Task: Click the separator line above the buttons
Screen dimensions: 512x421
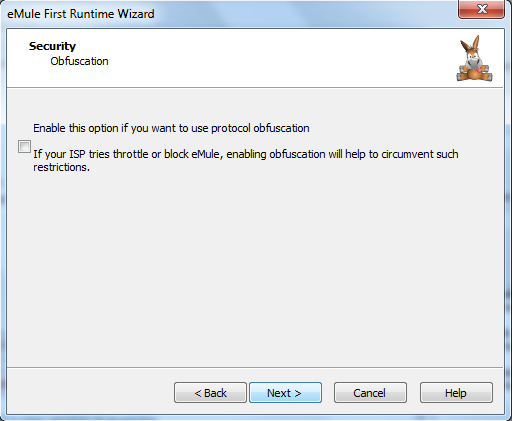Action: (255, 367)
